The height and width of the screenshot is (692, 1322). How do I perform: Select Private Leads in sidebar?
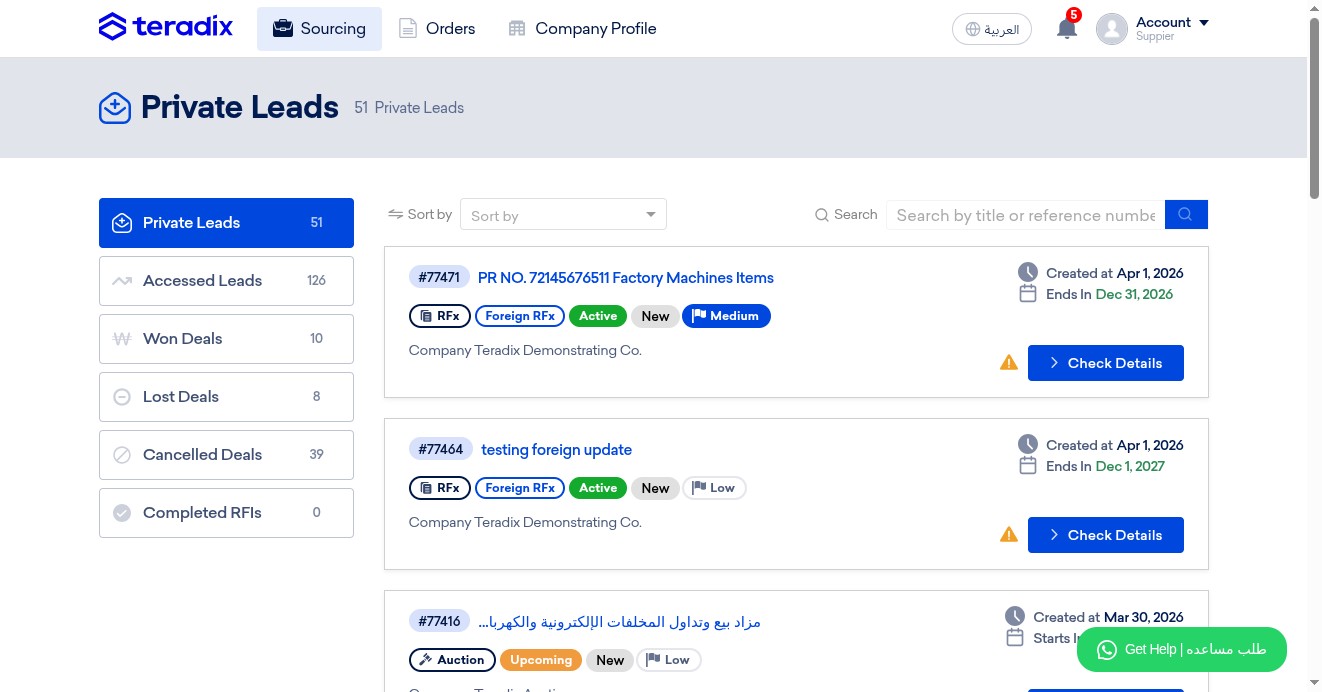point(226,223)
